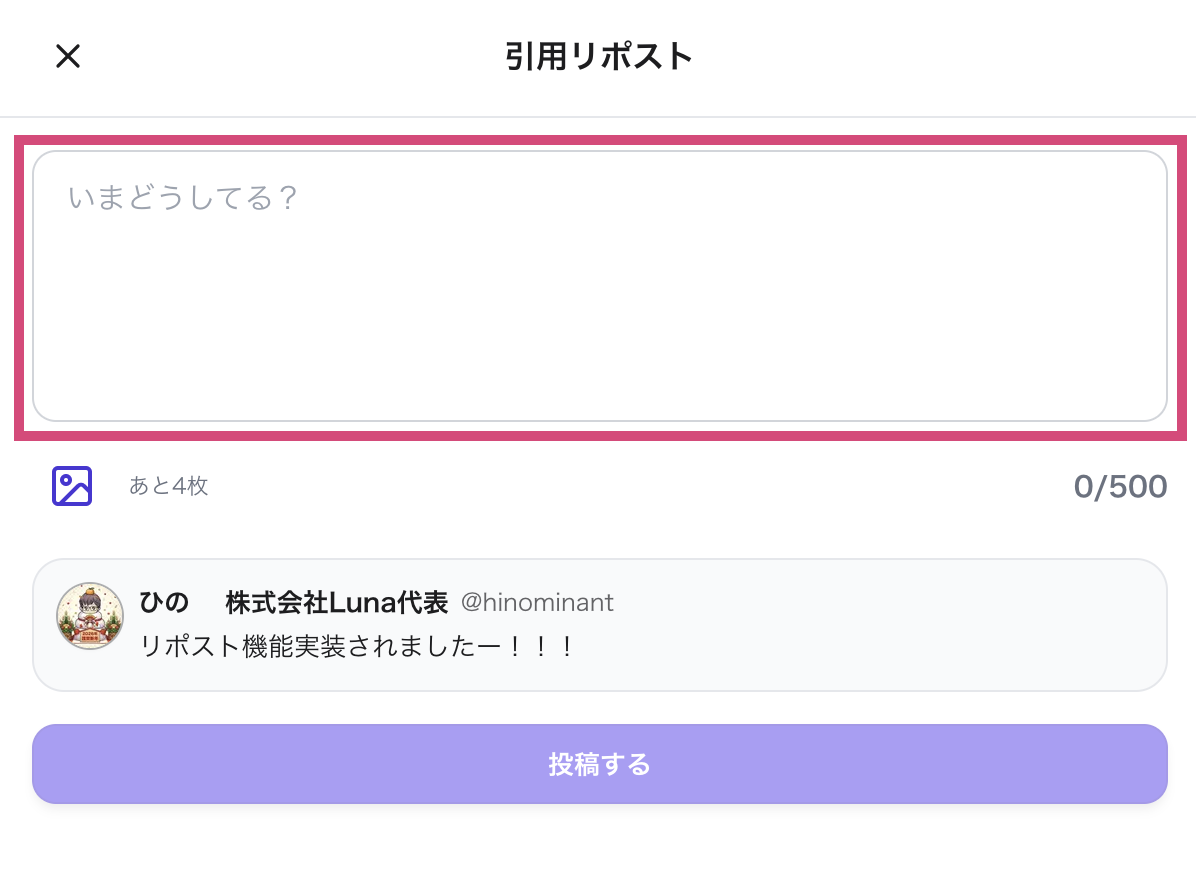Open the quoted user's avatar image
Image resolution: width=1196 pixels, height=872 pixels.
(x=90, y=614)
